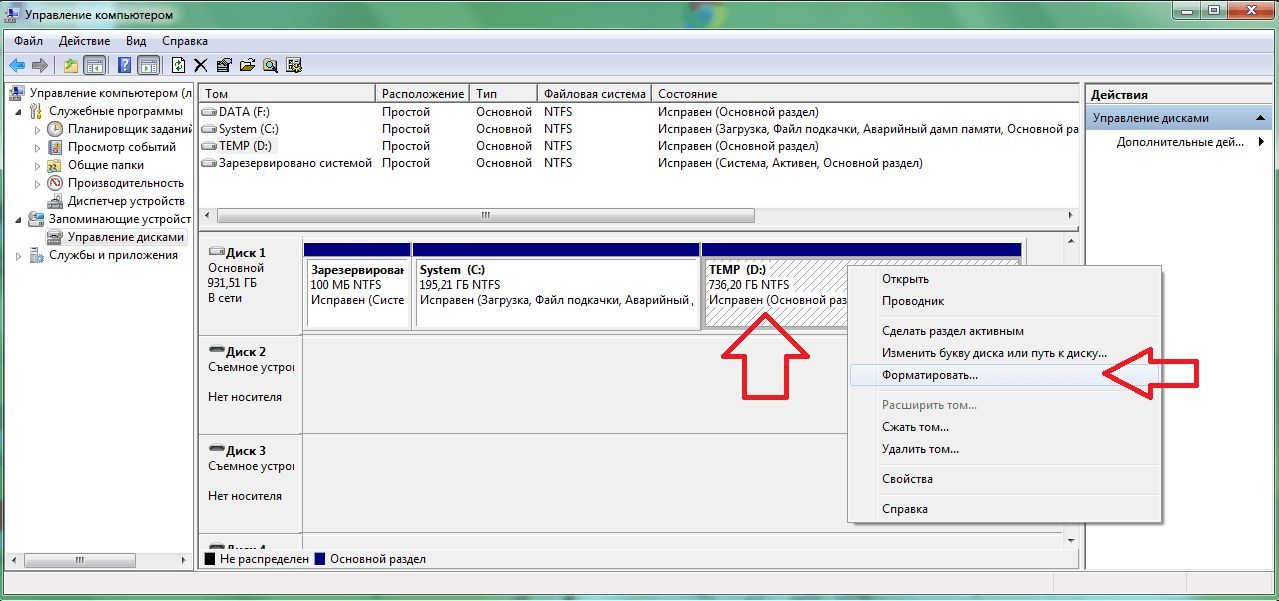Expand the Просмотр событий node
1279x601 pixels.
click(x=38, y=147)
